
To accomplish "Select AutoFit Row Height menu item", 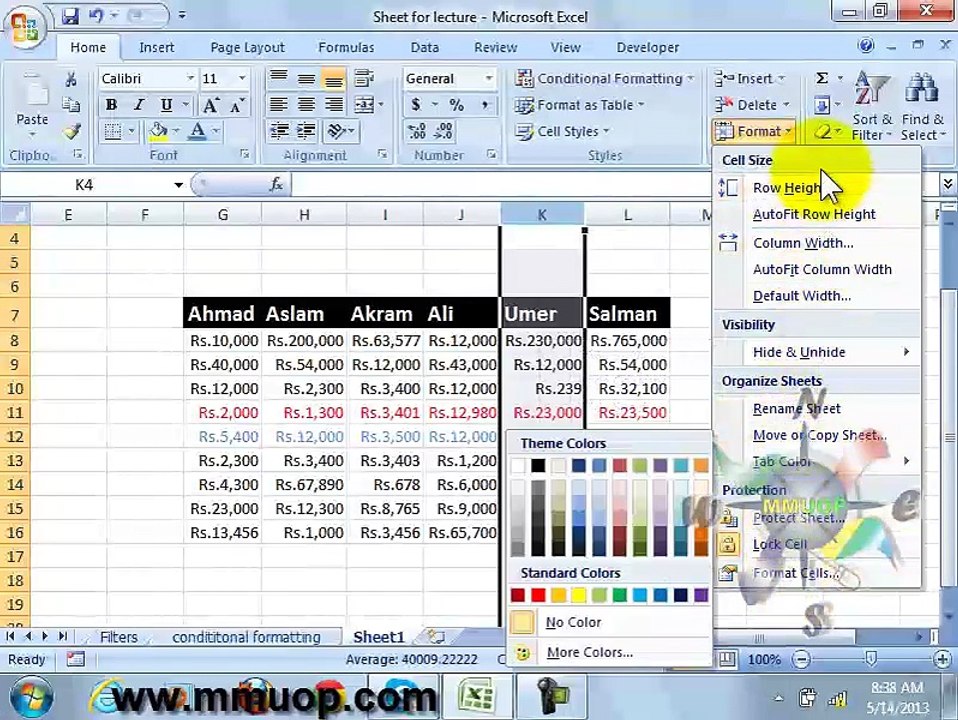I will [814, 215].
